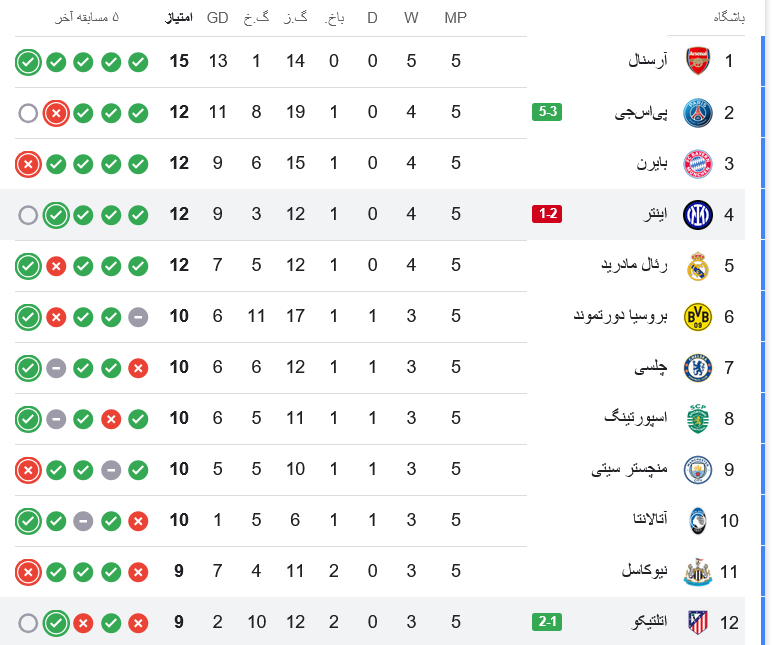Open PSG's live 5-3 score badge

point(547,112)
